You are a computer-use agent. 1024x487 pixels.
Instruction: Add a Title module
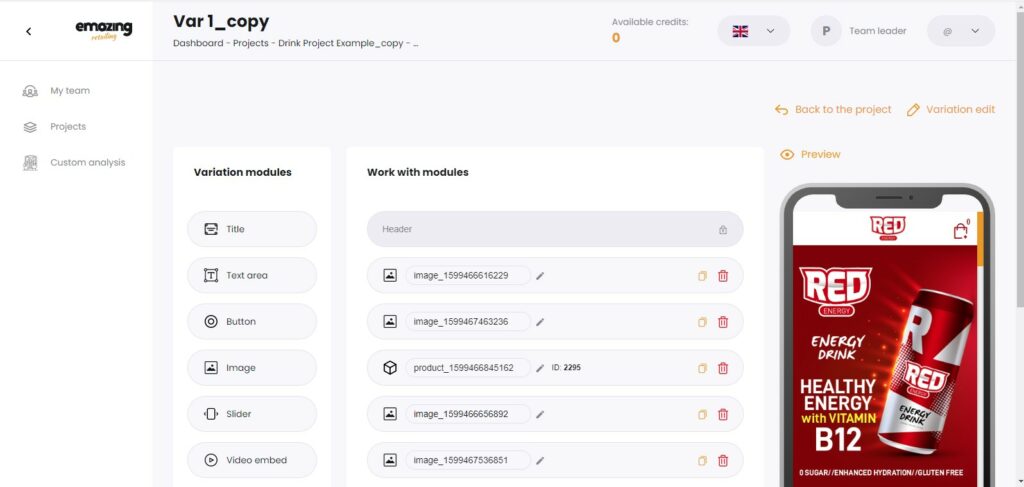[x=252, y=229]
